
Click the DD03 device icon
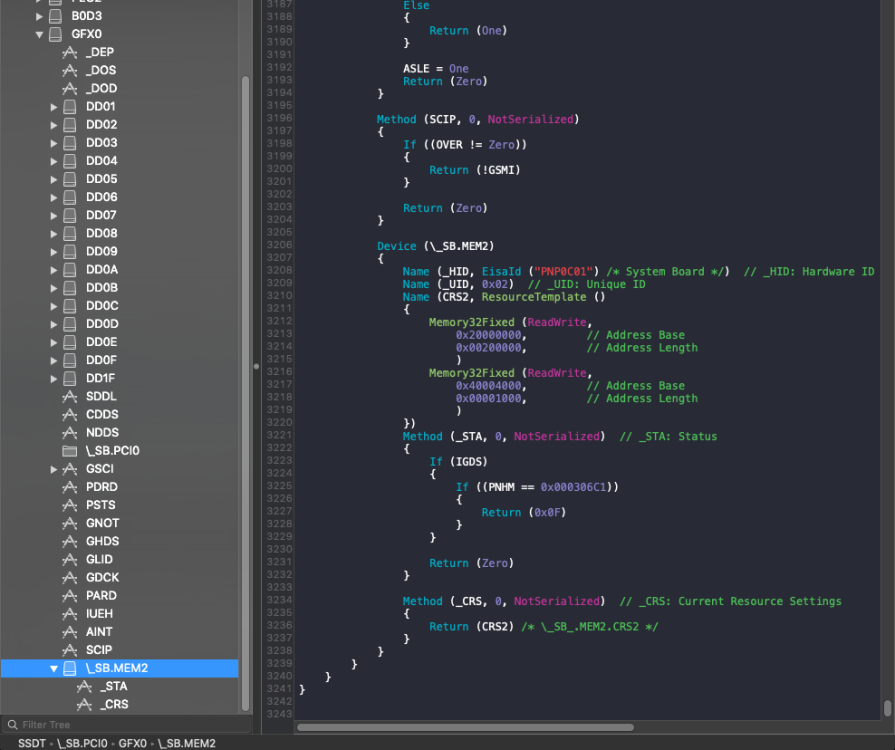coord(70,143)
